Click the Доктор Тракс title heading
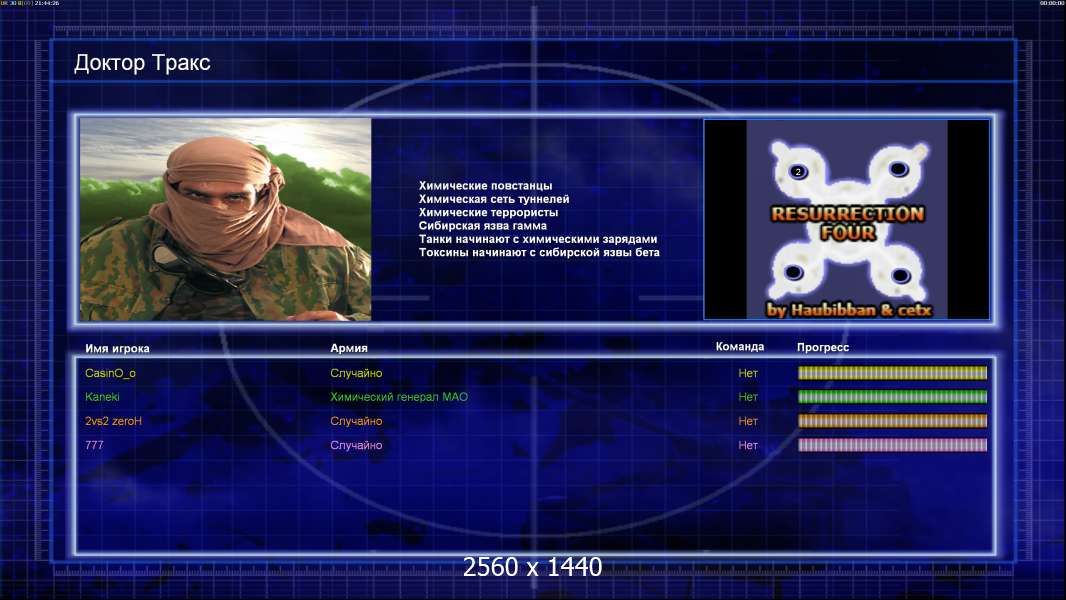This screenshot has height=600, width=1066. pos(142,63)
